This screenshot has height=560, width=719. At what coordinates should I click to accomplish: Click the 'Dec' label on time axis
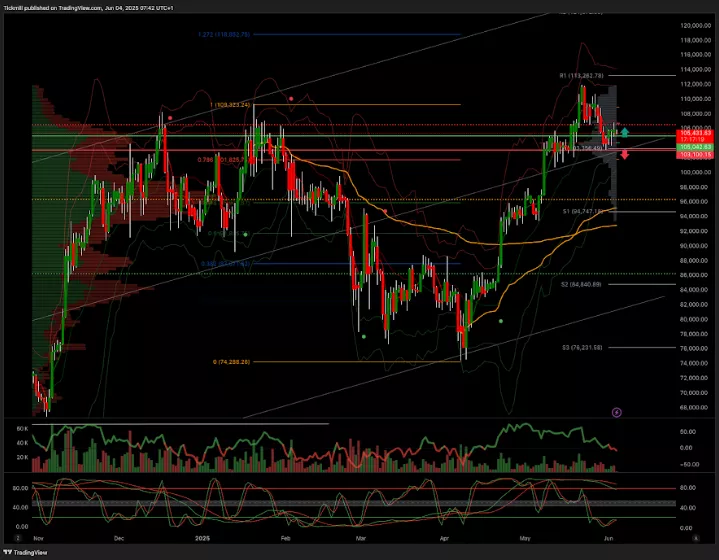coord(119,537)
